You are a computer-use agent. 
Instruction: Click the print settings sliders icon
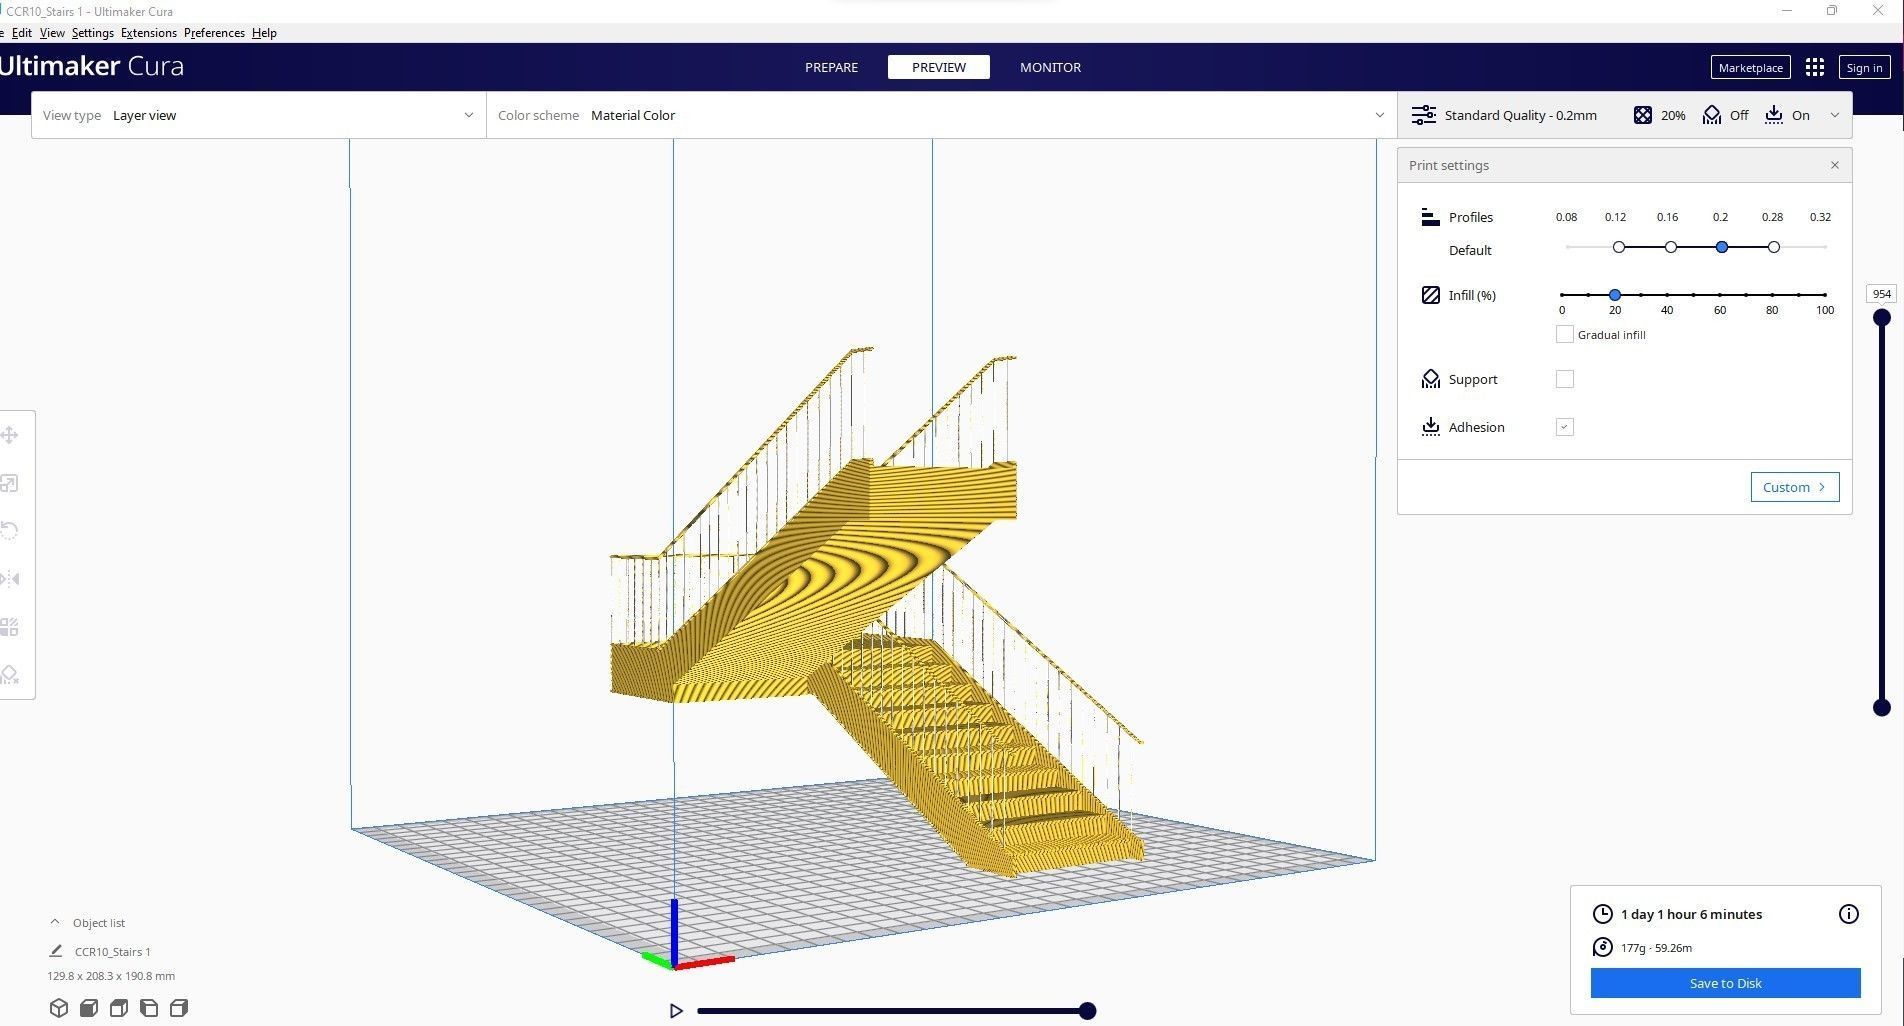1423,115
